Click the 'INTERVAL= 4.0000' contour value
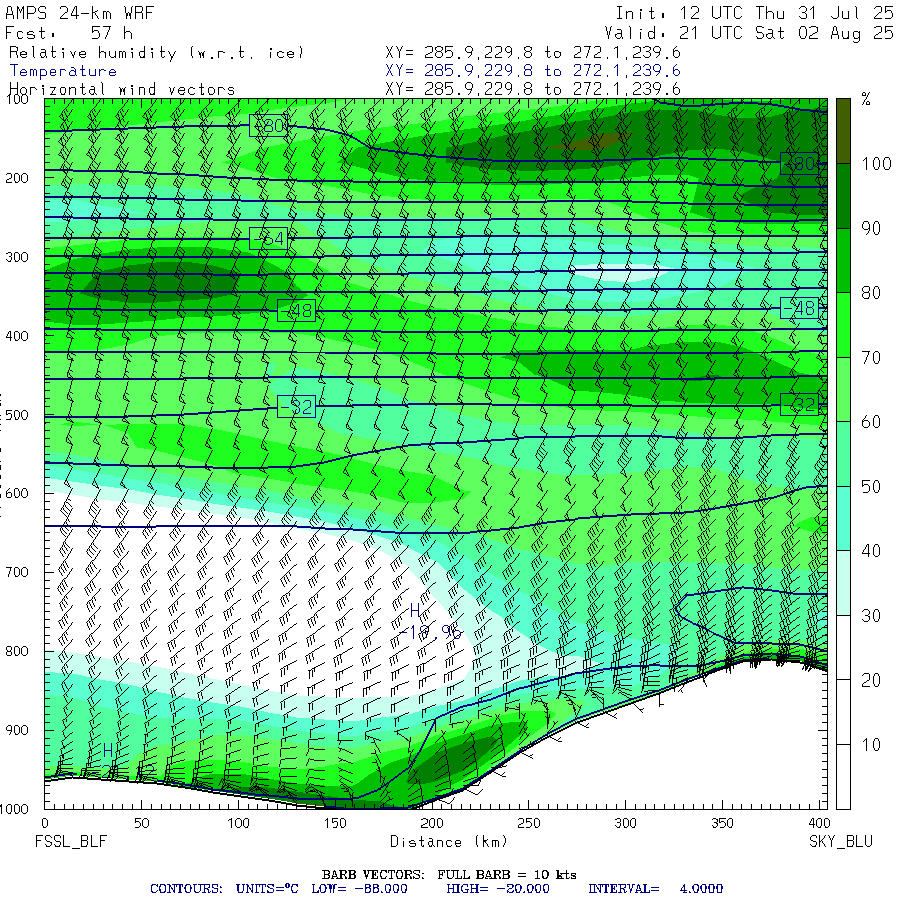This screenshot has height=900, width=900. pyautogui.click(x=655, y=889)
